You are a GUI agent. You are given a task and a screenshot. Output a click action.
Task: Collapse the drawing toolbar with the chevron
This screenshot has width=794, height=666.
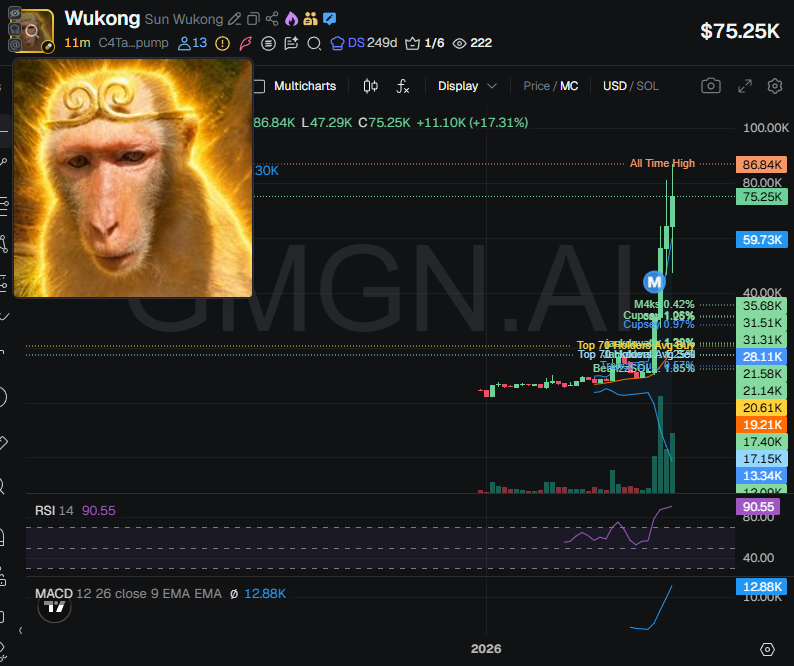[20, 631]
